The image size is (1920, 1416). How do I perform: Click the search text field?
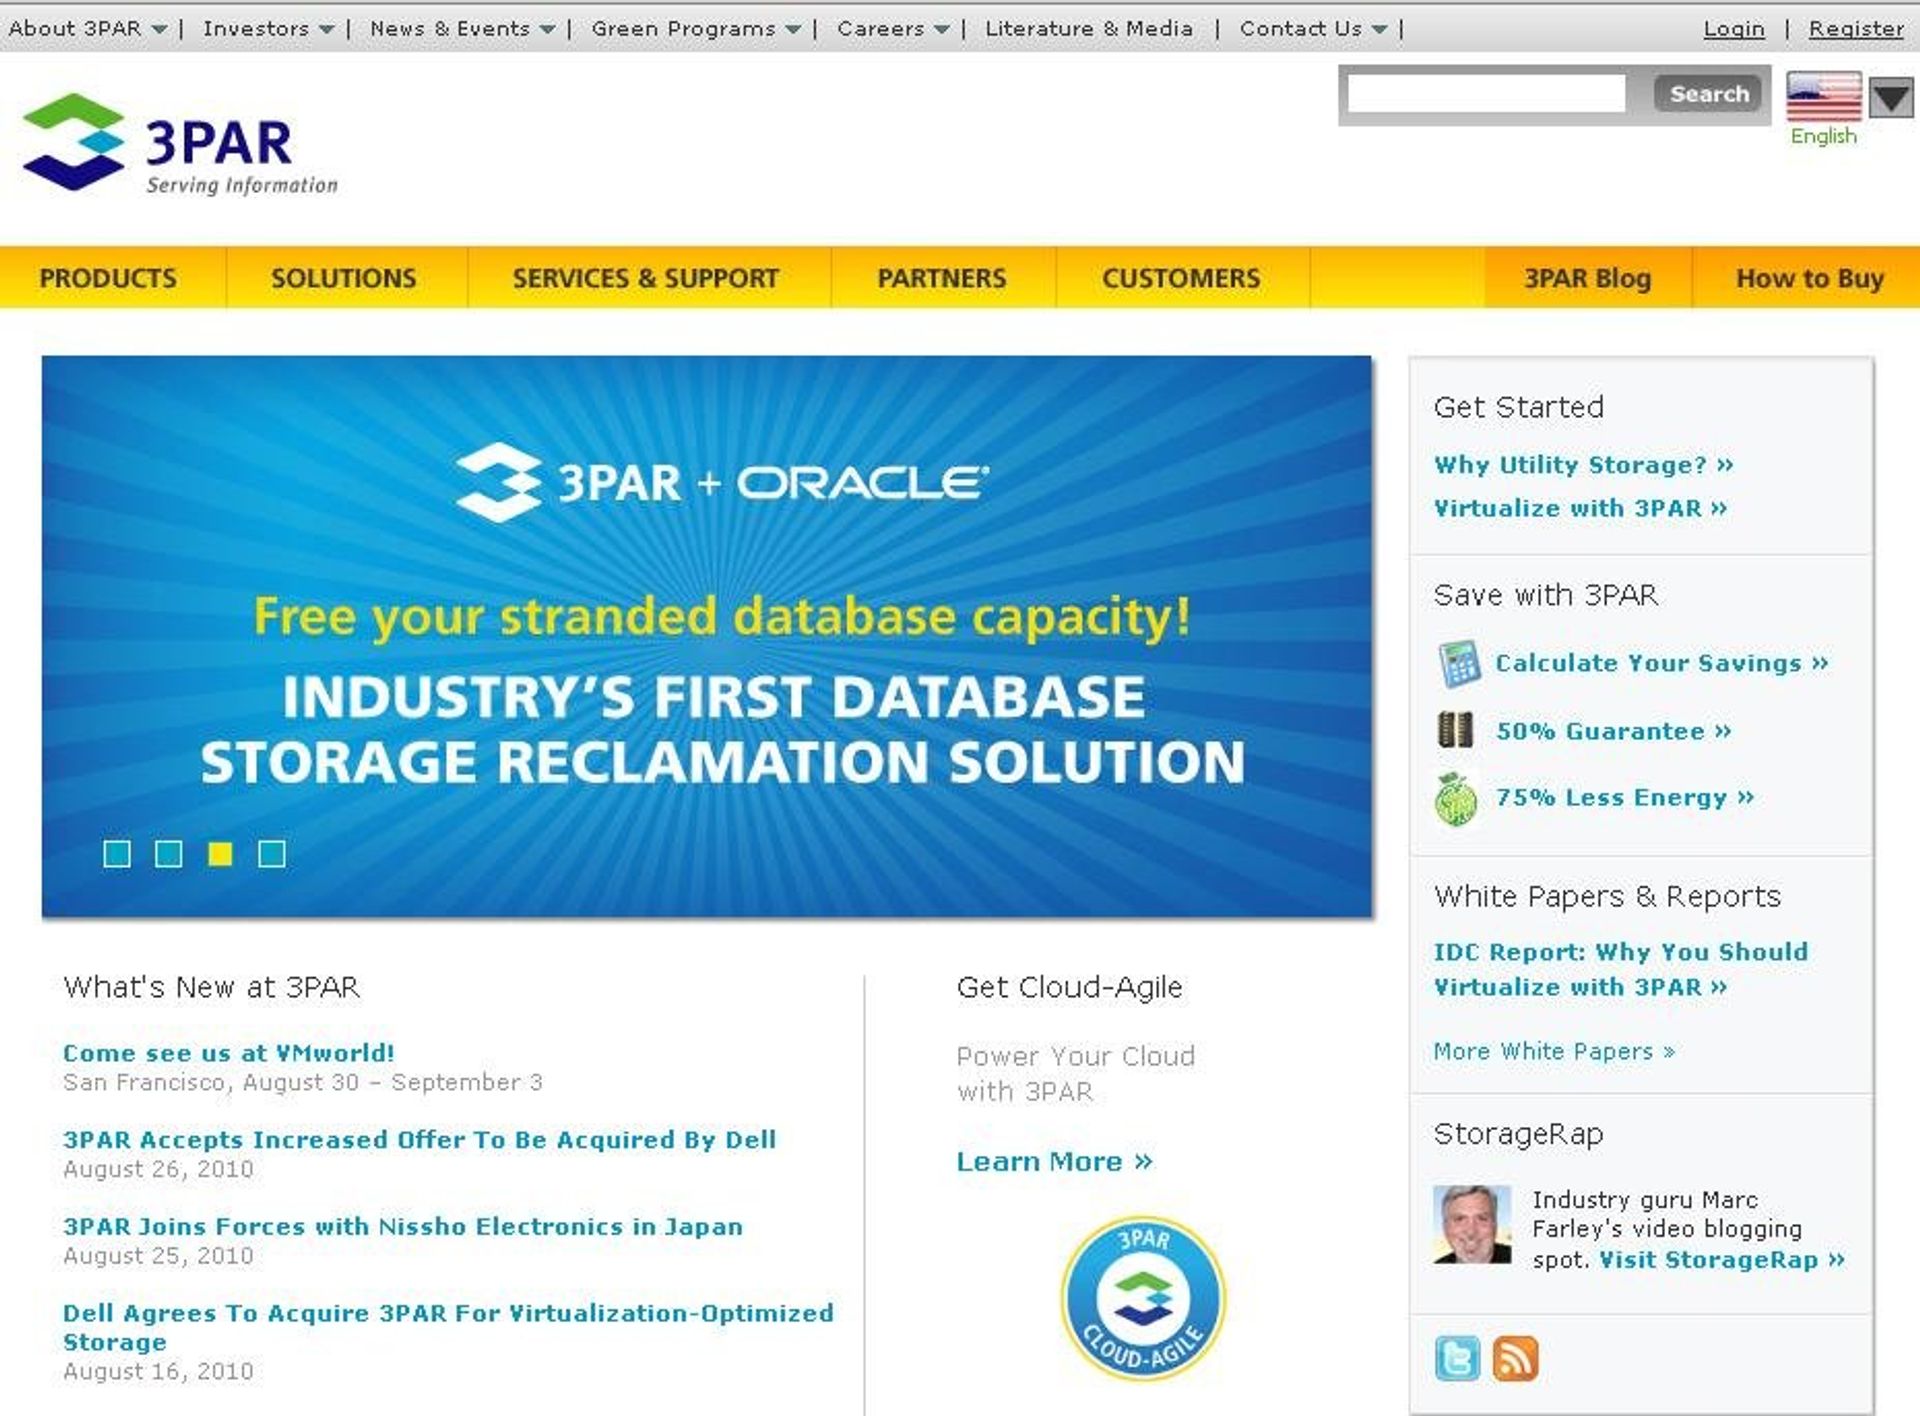[x=1486, y=94]
